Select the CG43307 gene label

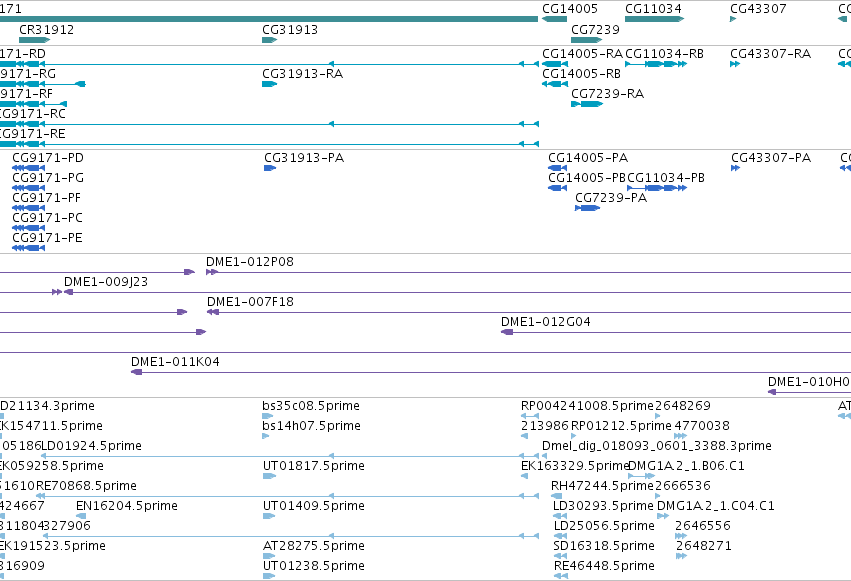(758, 9)
